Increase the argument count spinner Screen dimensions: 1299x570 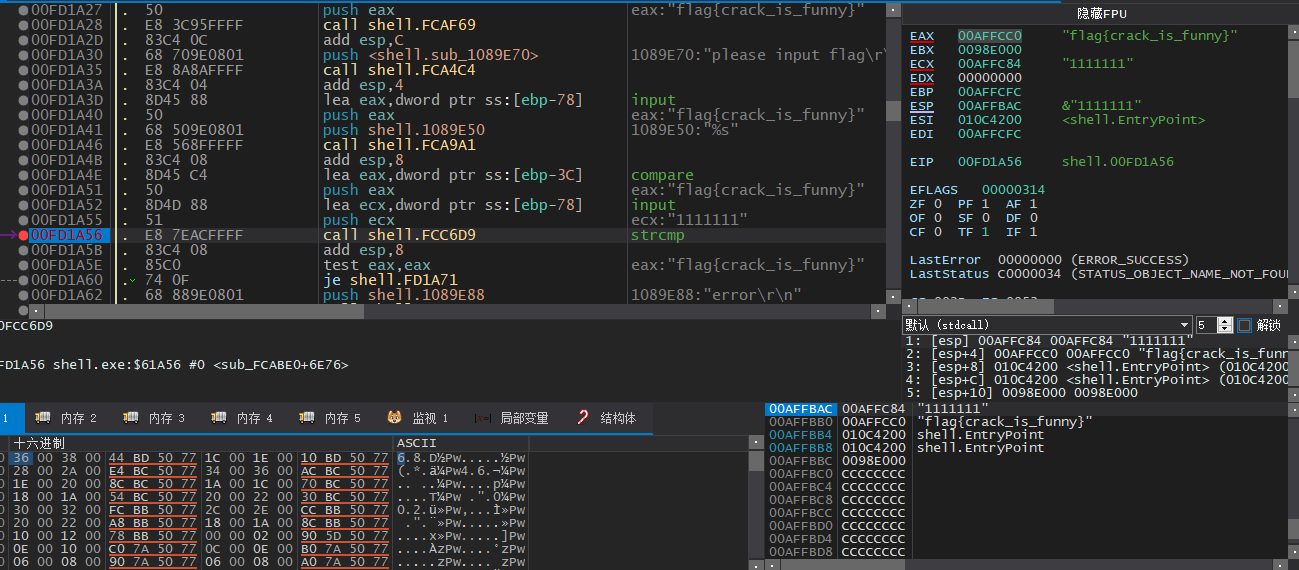1226,321
